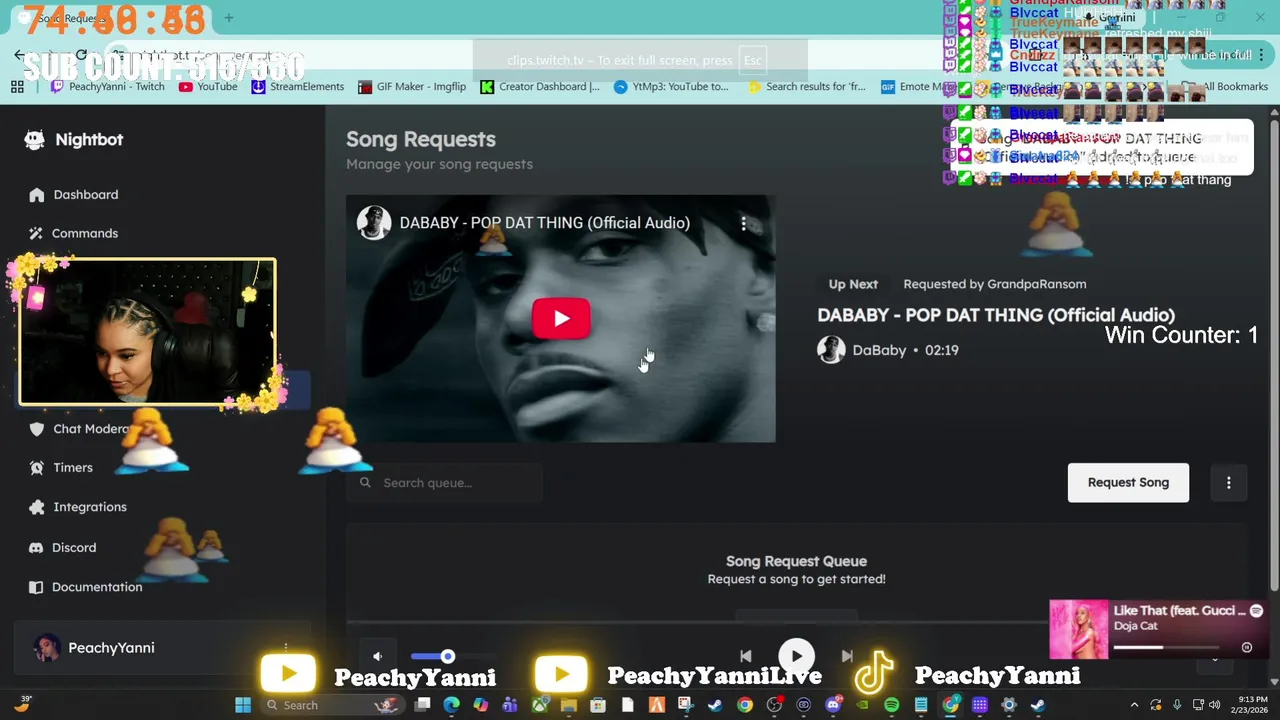Image resolution: width=1280 pixels, height=720 pixels.
Task: Click the Documentation book icon
Action: pos(36,587)
